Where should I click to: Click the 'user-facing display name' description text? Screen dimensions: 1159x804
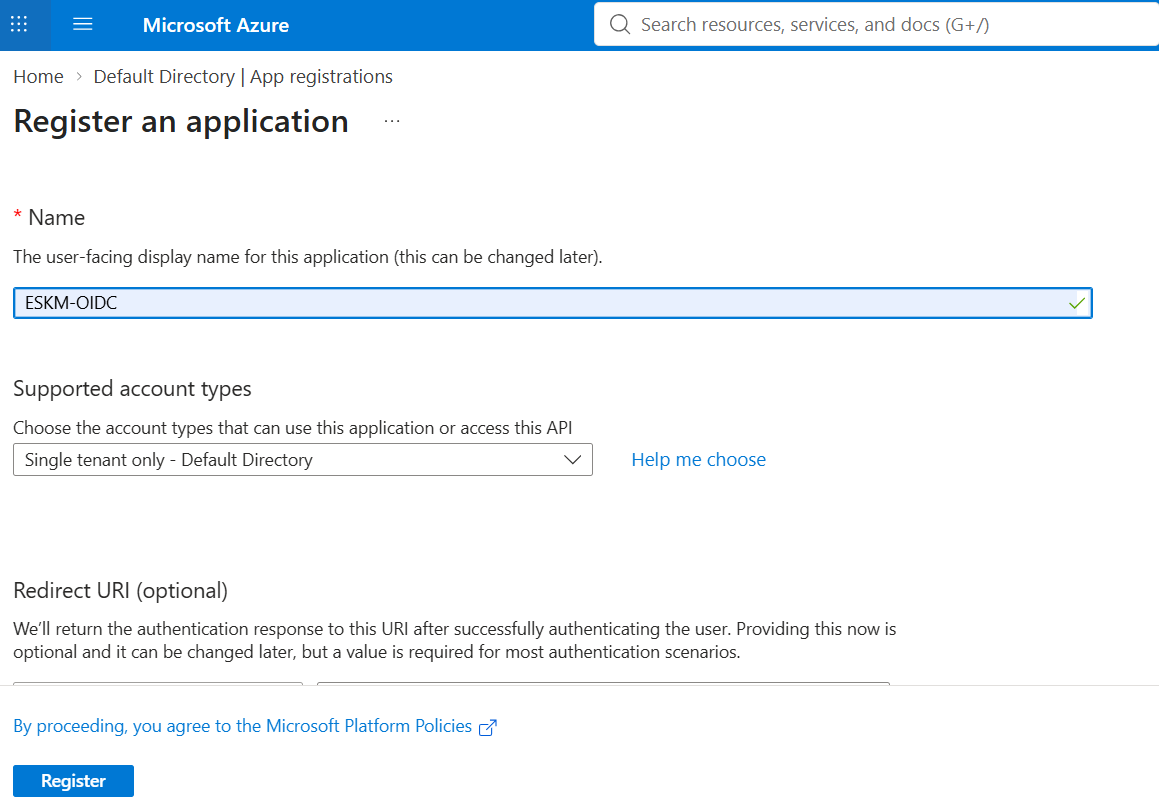tap(307, 257)
